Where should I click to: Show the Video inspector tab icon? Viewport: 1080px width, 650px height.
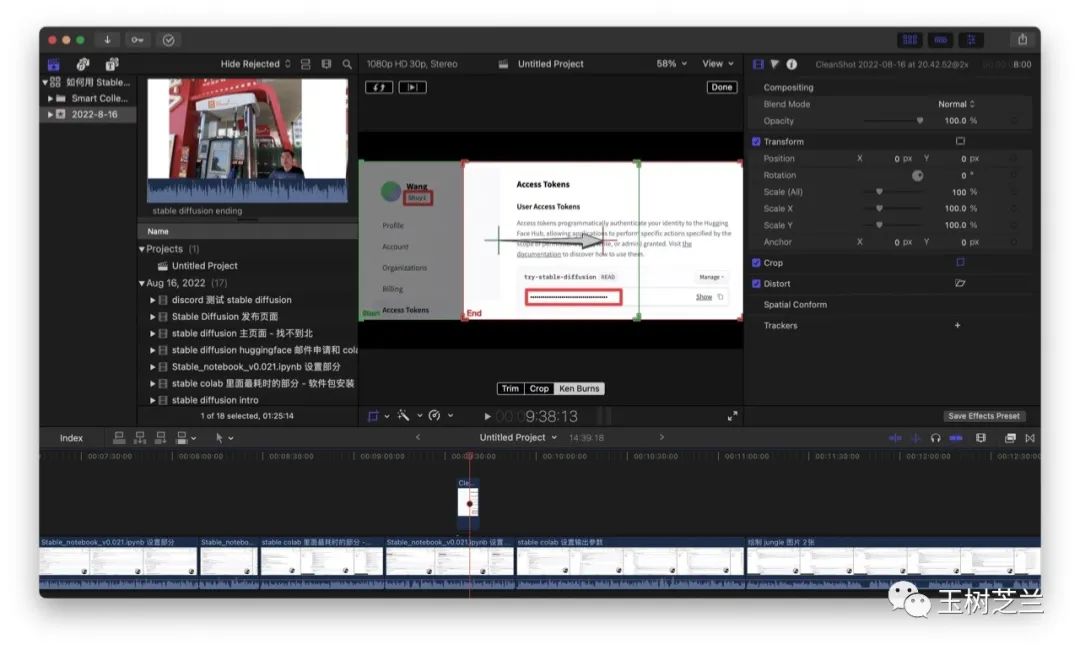(x=758, y=64)
